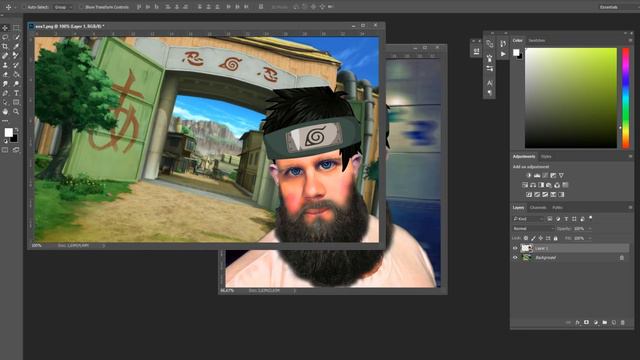This screenshot has height=360, width=640.
Task: Select the Clone Stamp tool
Action: (x=5, y=65)
